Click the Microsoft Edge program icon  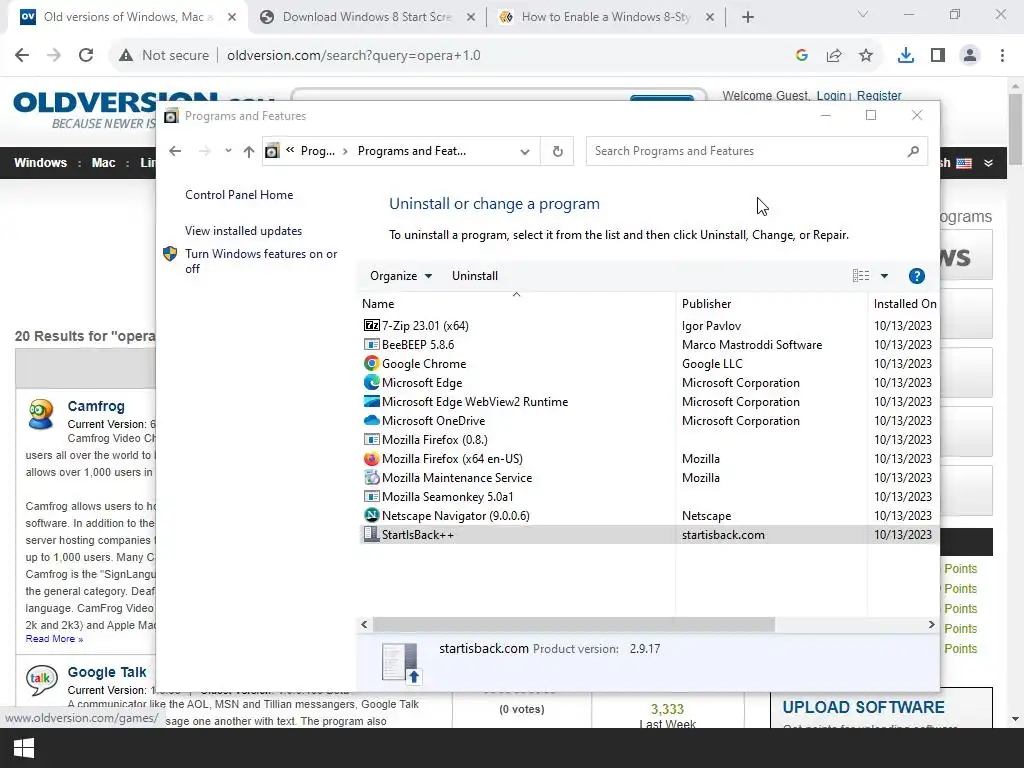(372, 382)
